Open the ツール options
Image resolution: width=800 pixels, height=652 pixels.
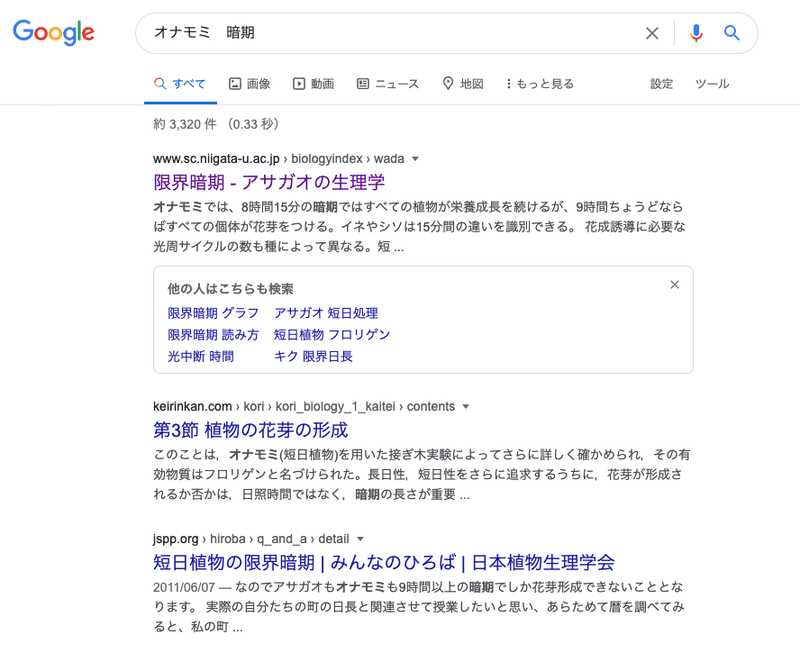coord(712,84)
